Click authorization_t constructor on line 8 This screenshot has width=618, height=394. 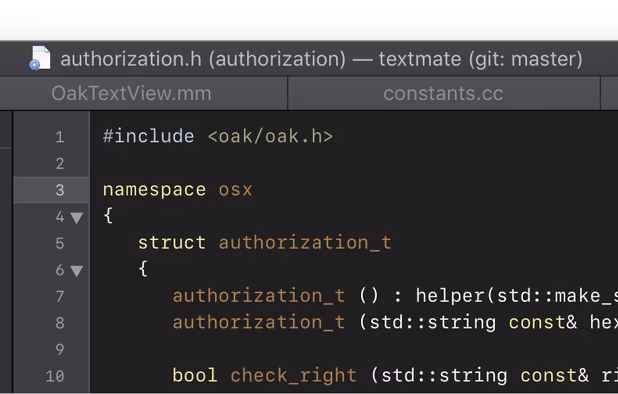coord(259,322)
